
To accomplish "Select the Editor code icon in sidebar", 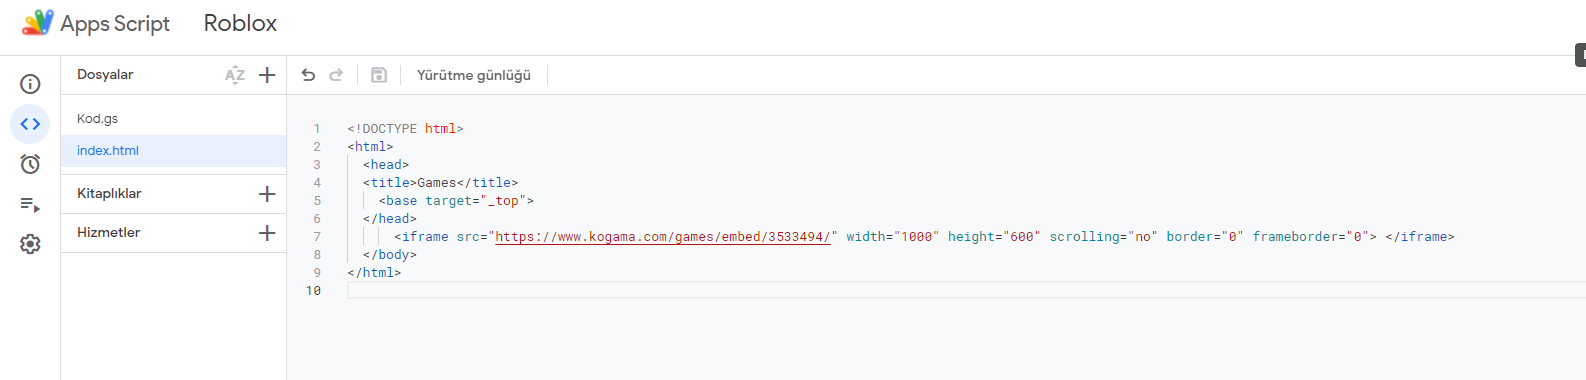I will pos(30,124).
